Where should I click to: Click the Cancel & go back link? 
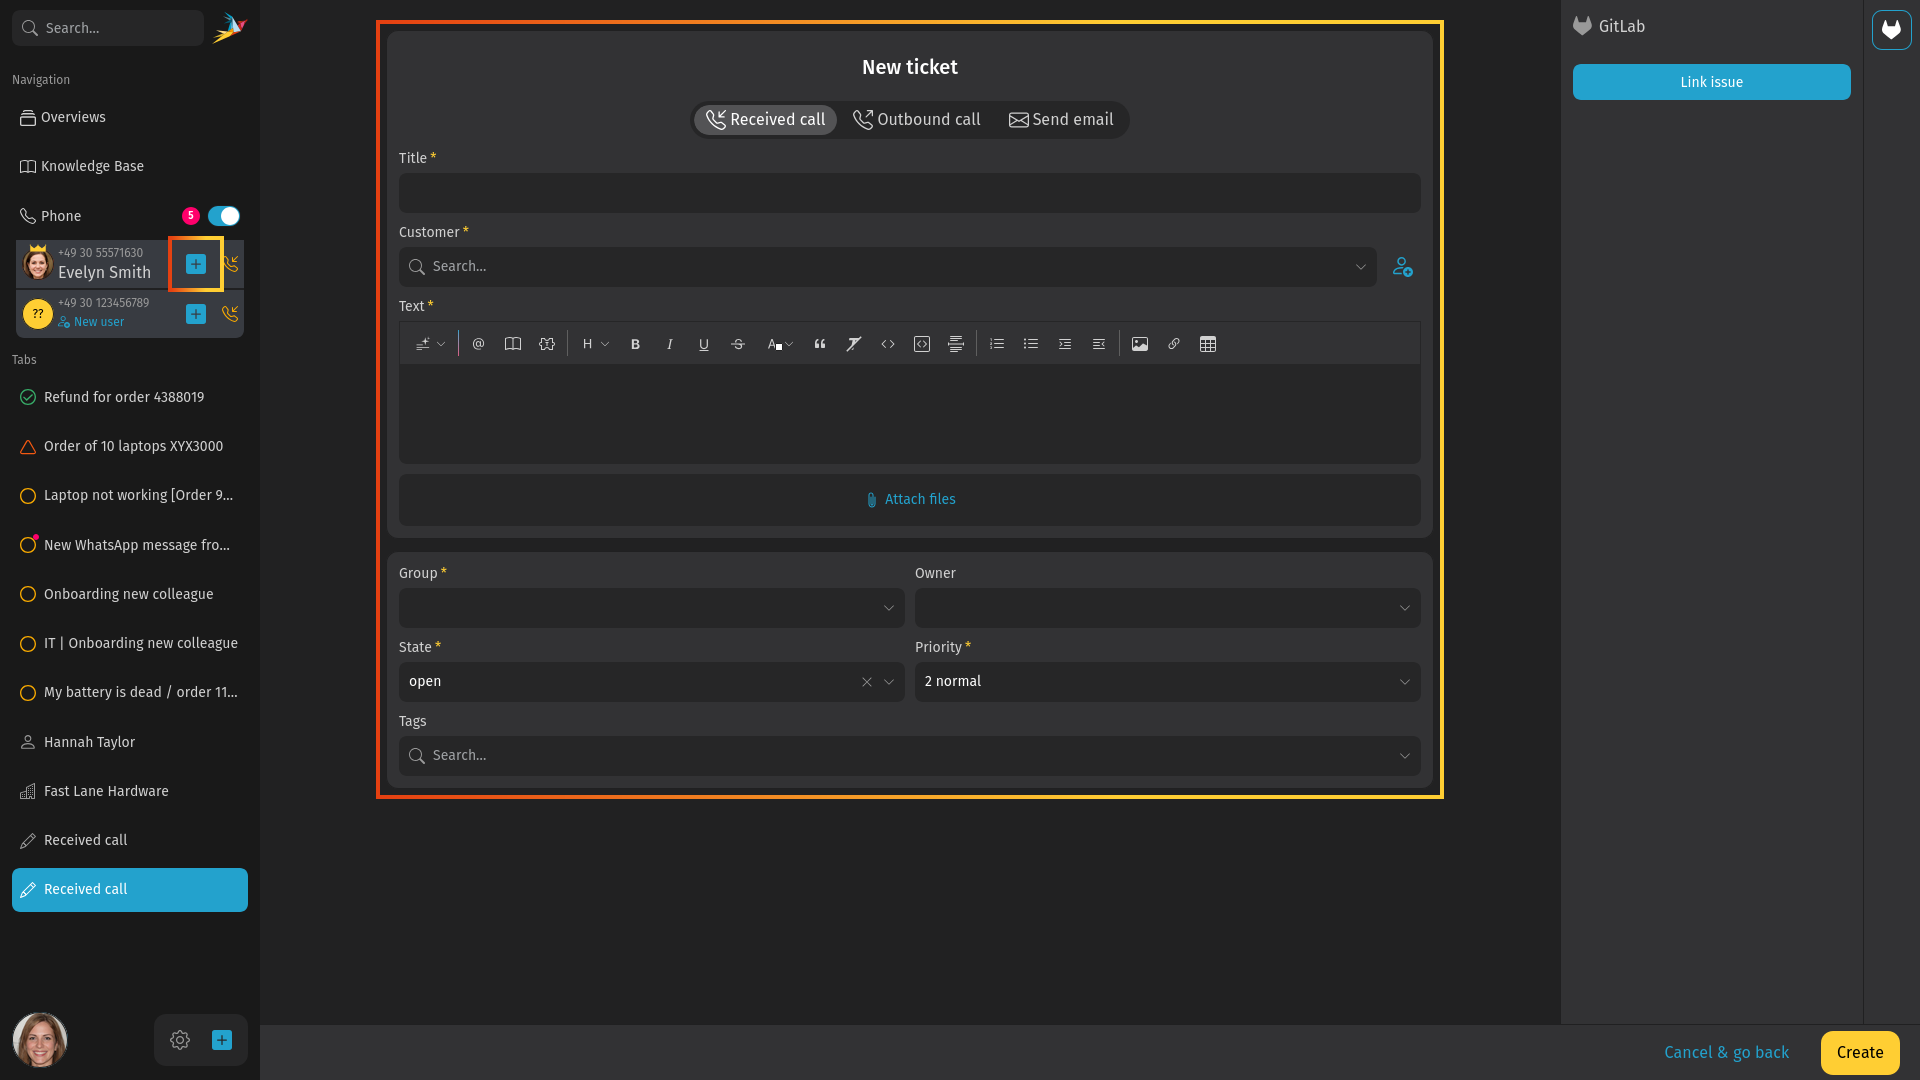[x=1726, y=1053]
